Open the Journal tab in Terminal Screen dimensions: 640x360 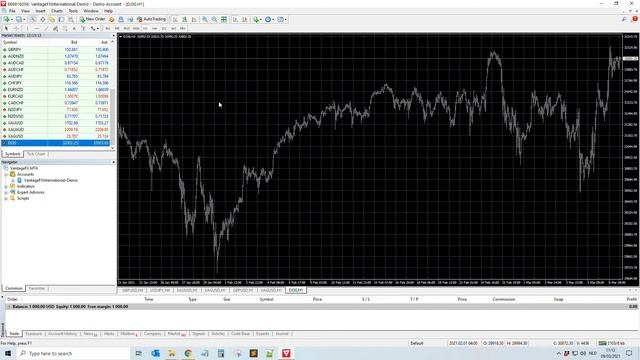(x=282, y=334)
